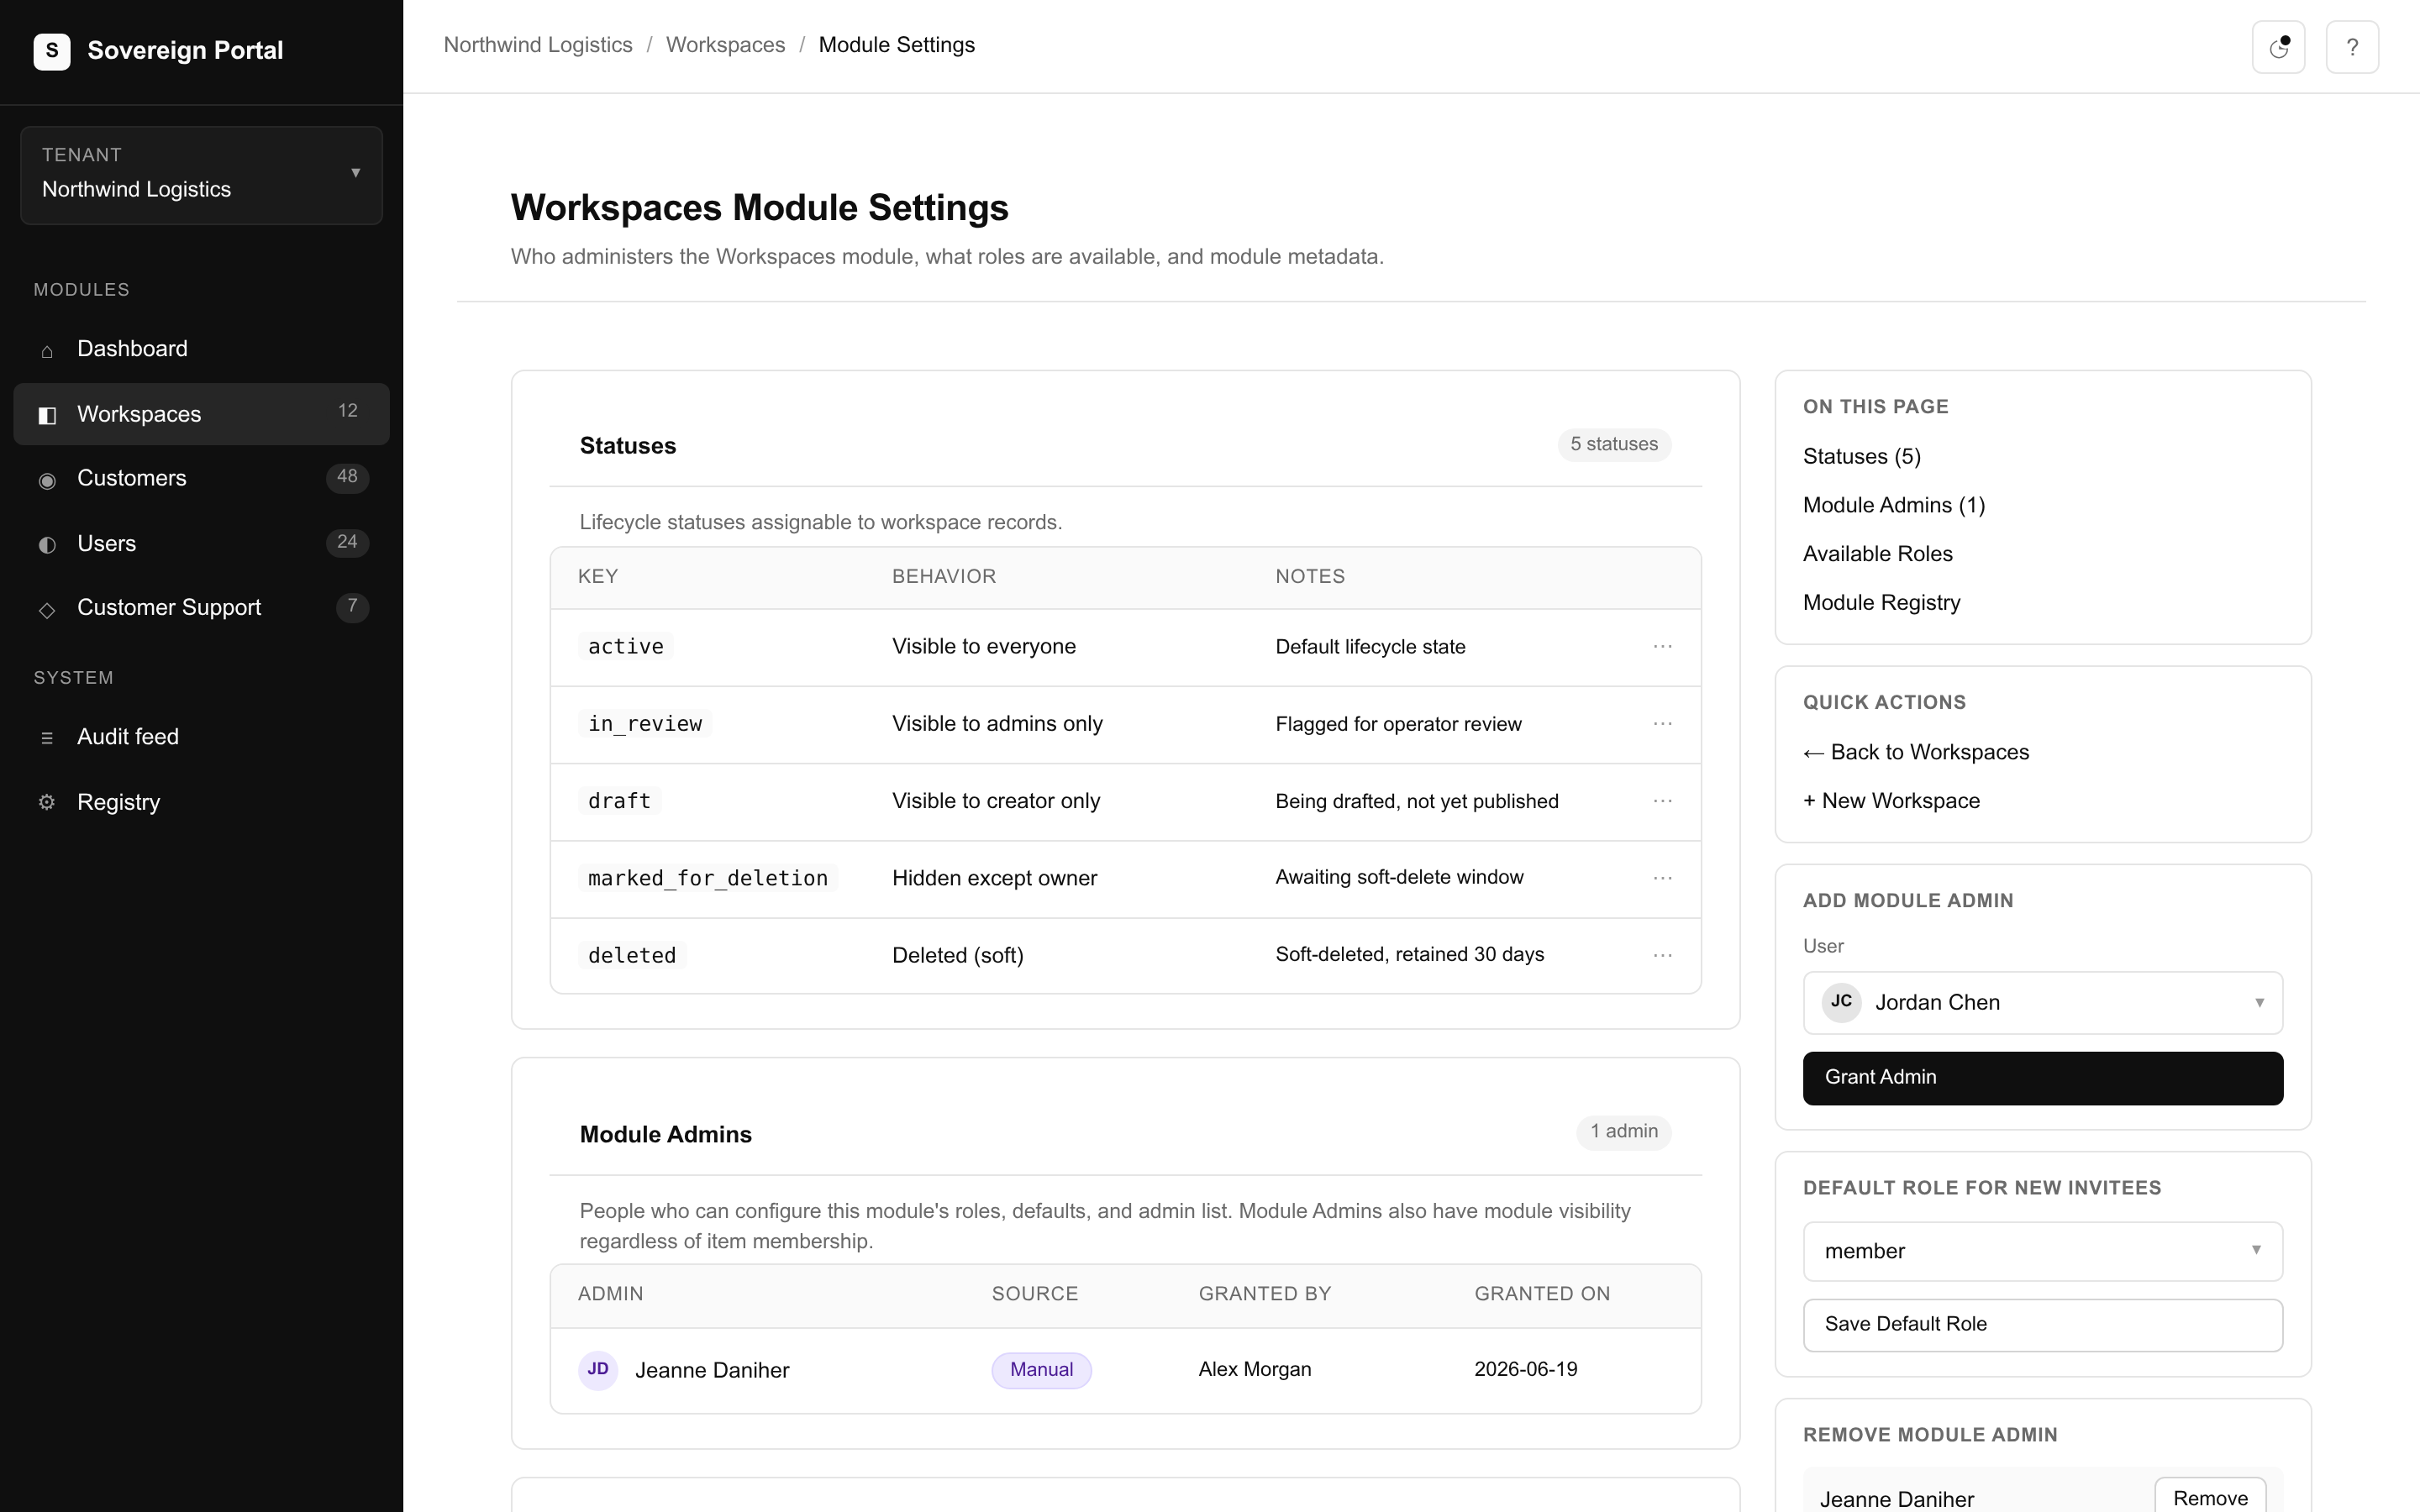Click the marked_for_deletion status key

pyautogui.click(x=708, y=878)
